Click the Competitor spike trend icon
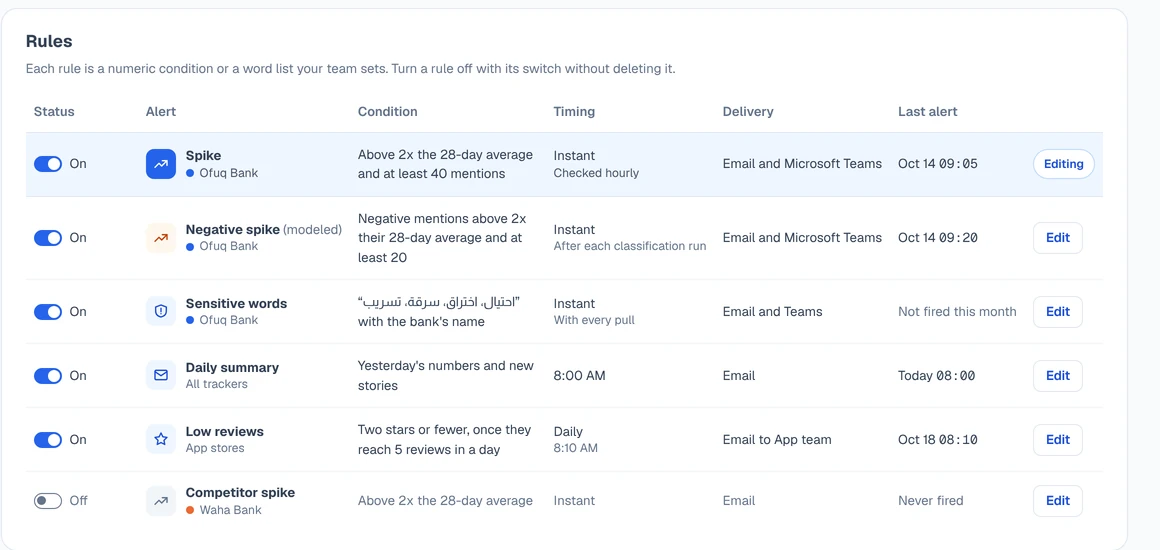Screen dimensions: 1160x550 [x=161, y=501]
